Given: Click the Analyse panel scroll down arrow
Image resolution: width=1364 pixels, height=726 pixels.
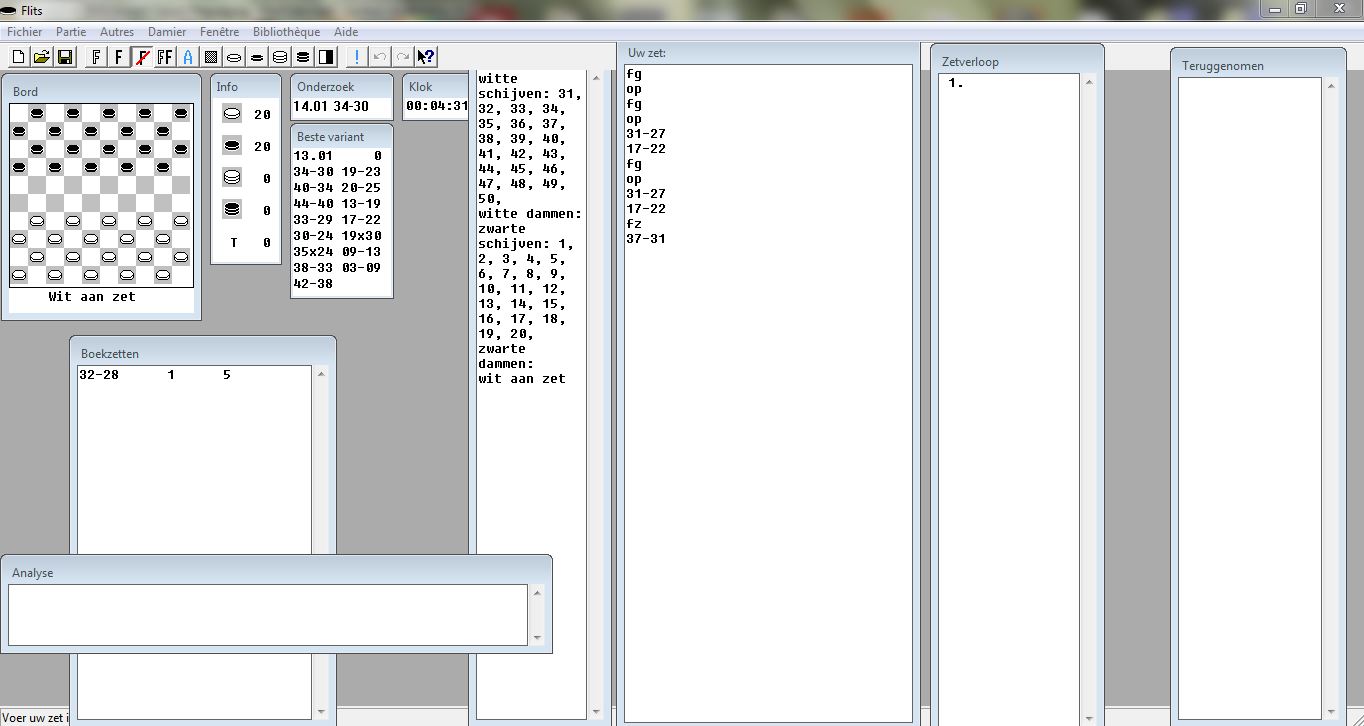Looking at the screenshot, I should tap(537, 637).
